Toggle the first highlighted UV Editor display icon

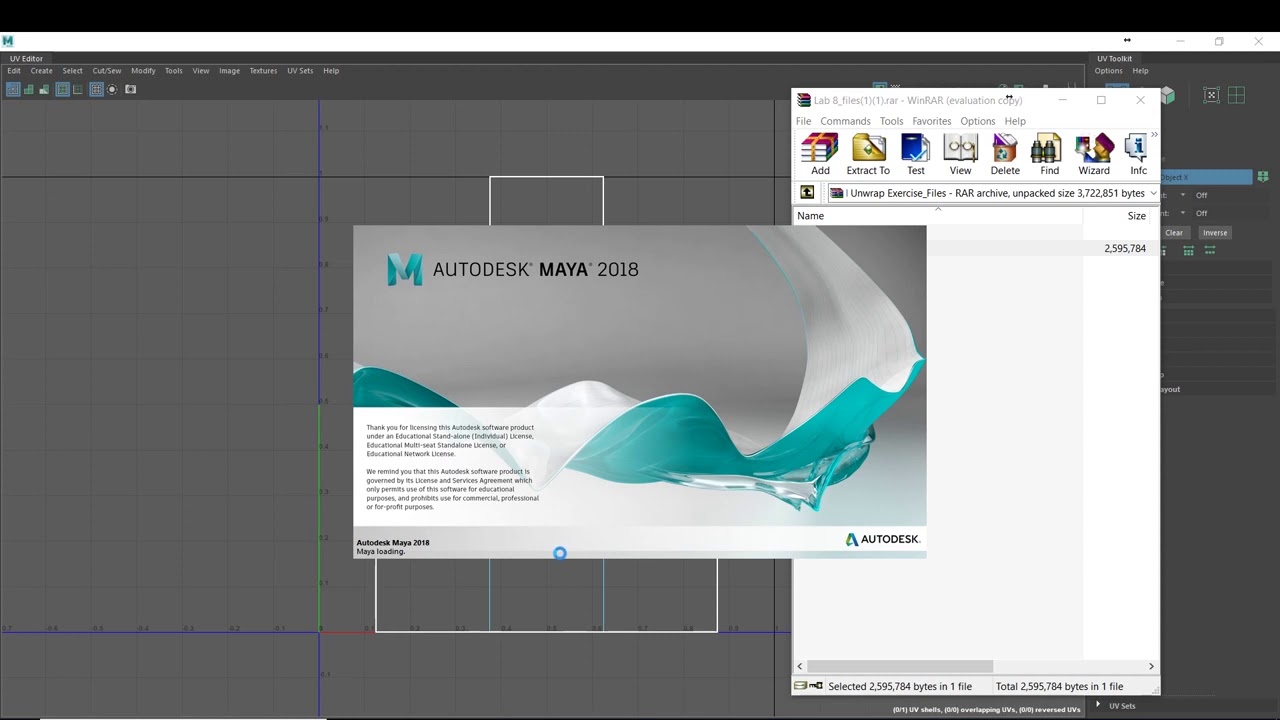pyautogui.click(x=13, y=89)
